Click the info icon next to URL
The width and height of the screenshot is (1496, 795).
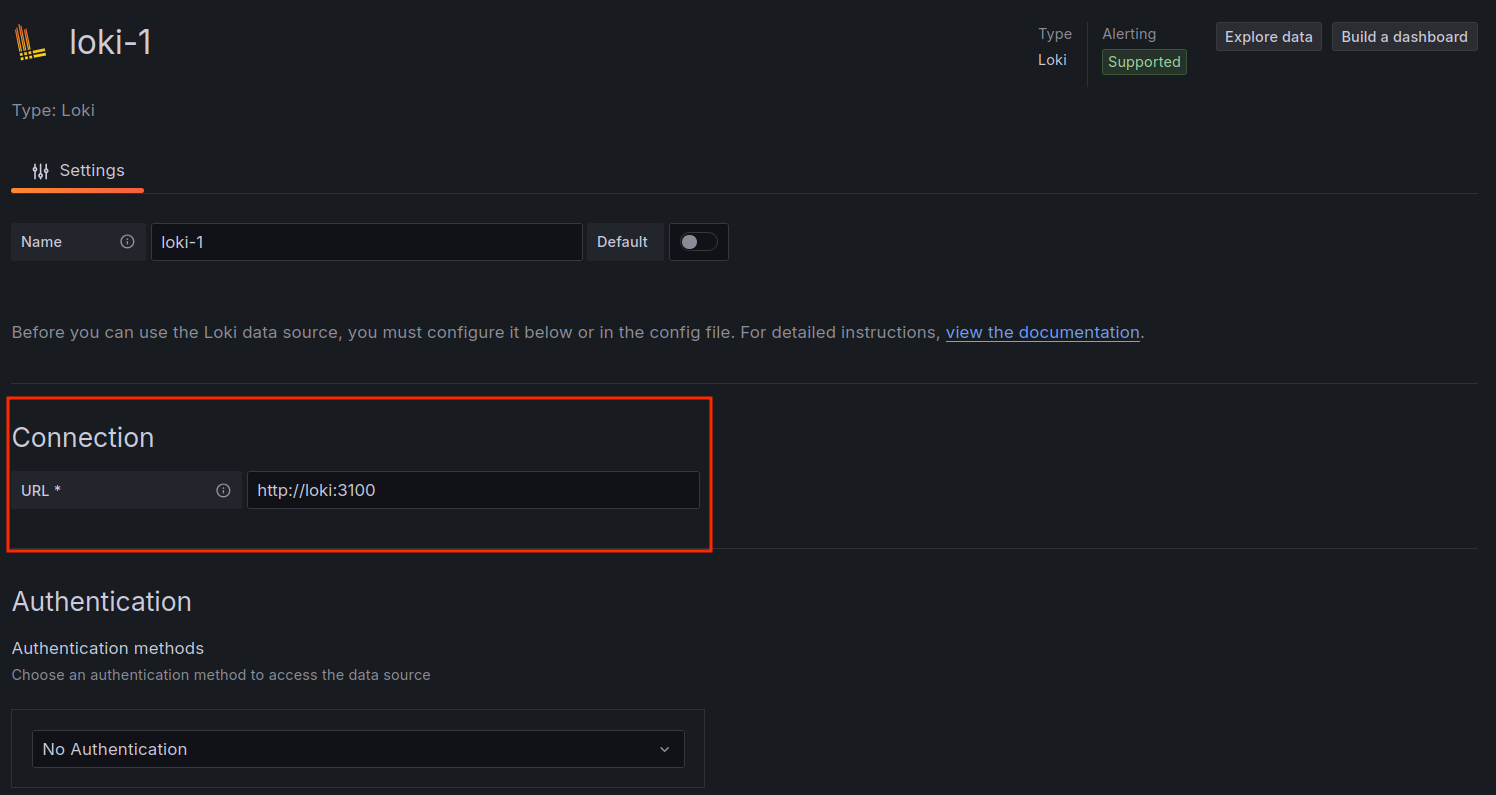tap(223, 490)
